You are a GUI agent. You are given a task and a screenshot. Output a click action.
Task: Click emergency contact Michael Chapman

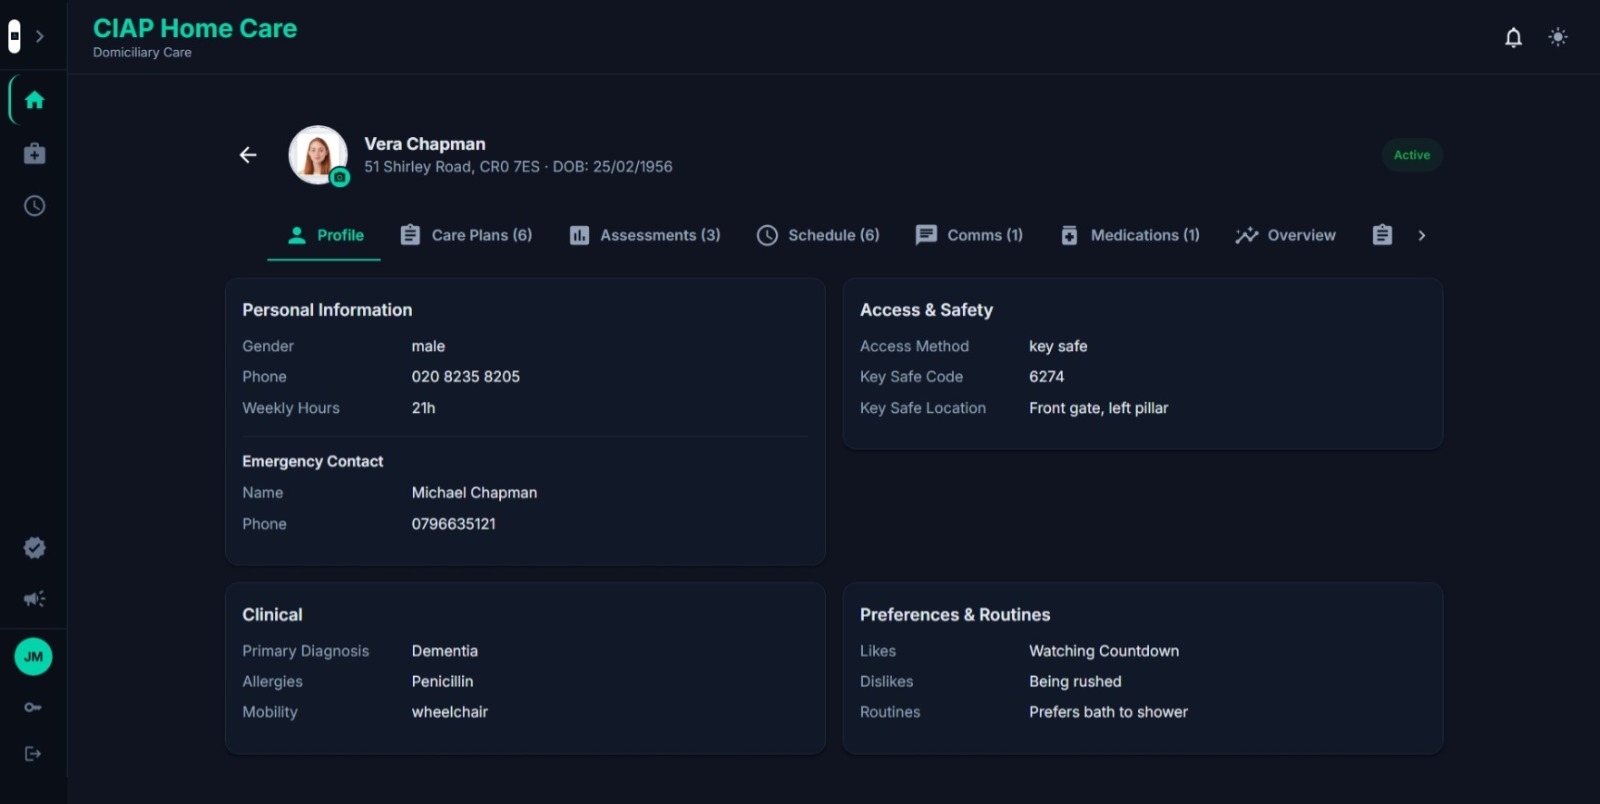(474, 493)
